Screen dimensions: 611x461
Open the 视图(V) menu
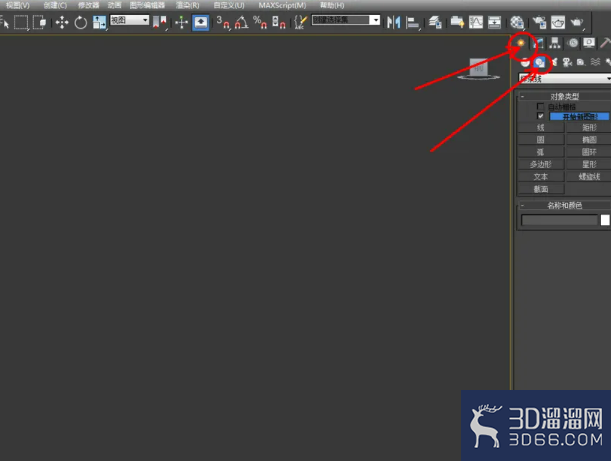pos(18,5)
